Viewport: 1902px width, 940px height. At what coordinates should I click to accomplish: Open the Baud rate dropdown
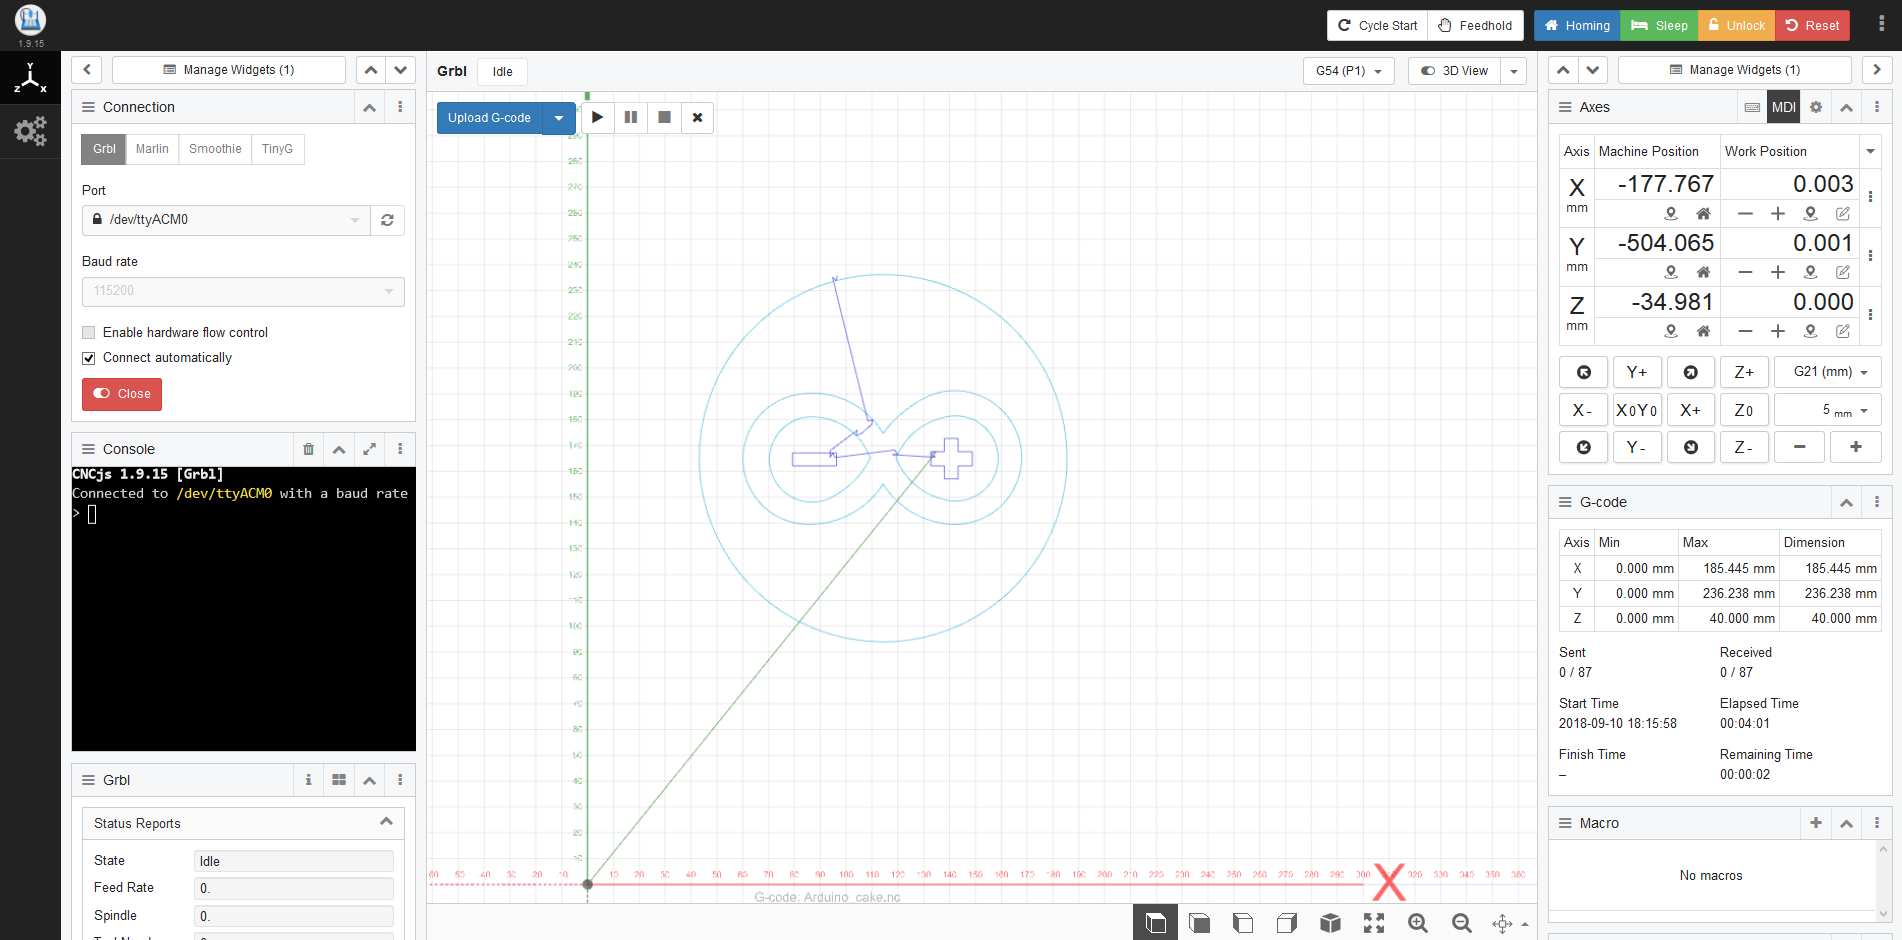pyautogui.click(x=243, y=291)
